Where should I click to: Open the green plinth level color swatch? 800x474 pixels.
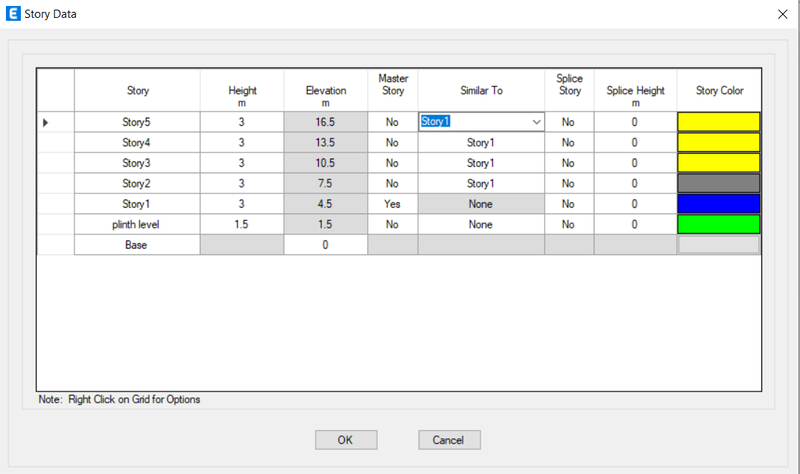coord(718,224)
